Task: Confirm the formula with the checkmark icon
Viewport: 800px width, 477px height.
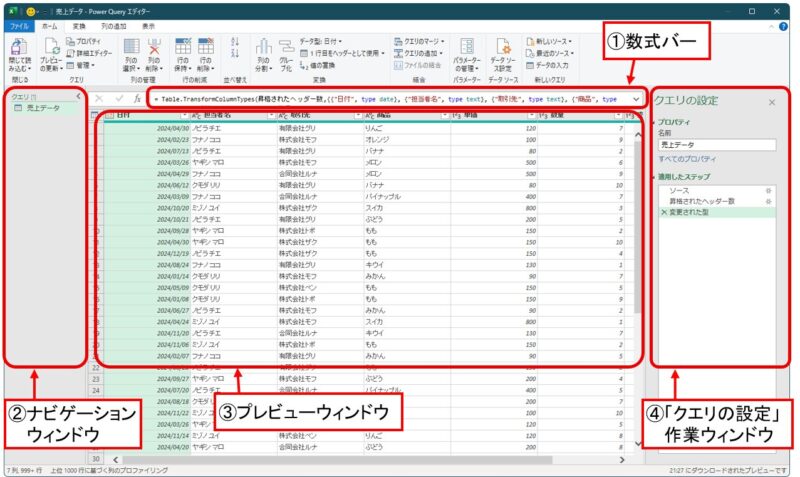Action: 119,98
